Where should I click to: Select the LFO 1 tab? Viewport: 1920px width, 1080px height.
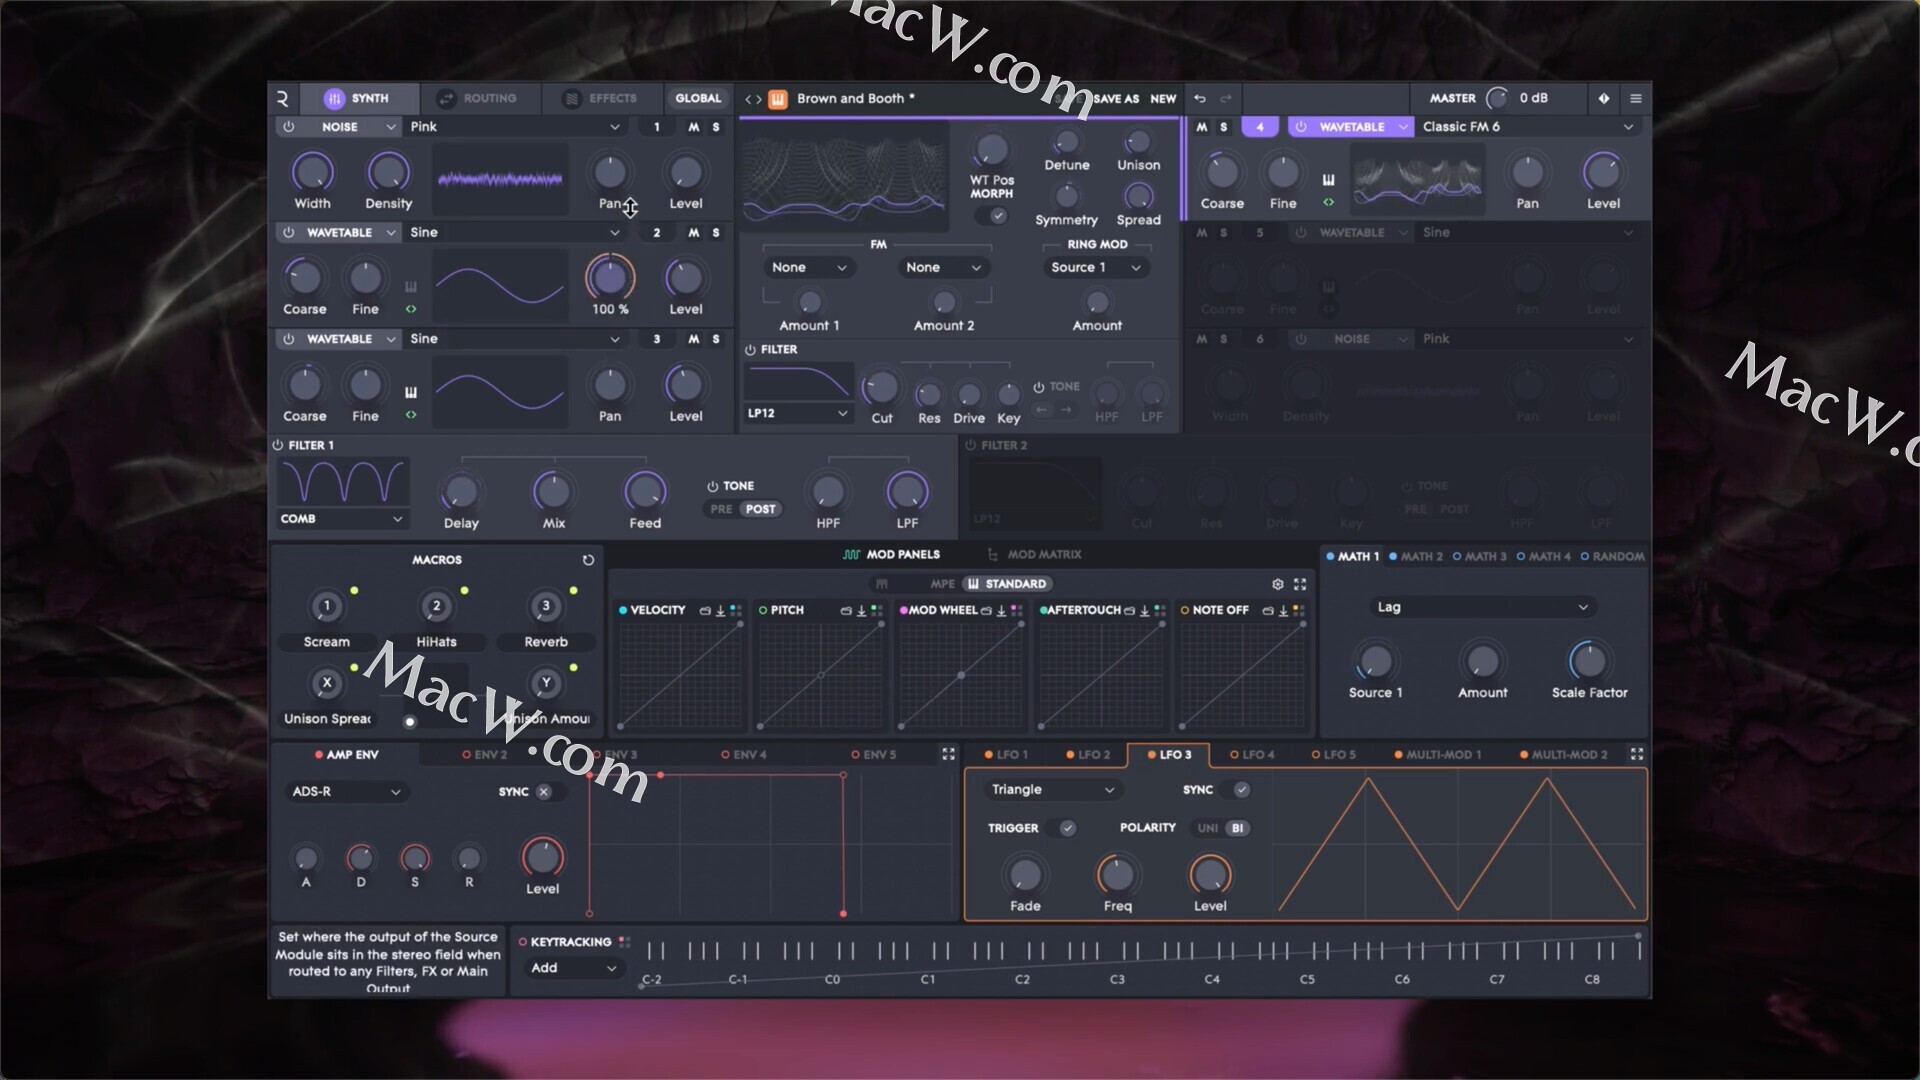pos(1006,755)
